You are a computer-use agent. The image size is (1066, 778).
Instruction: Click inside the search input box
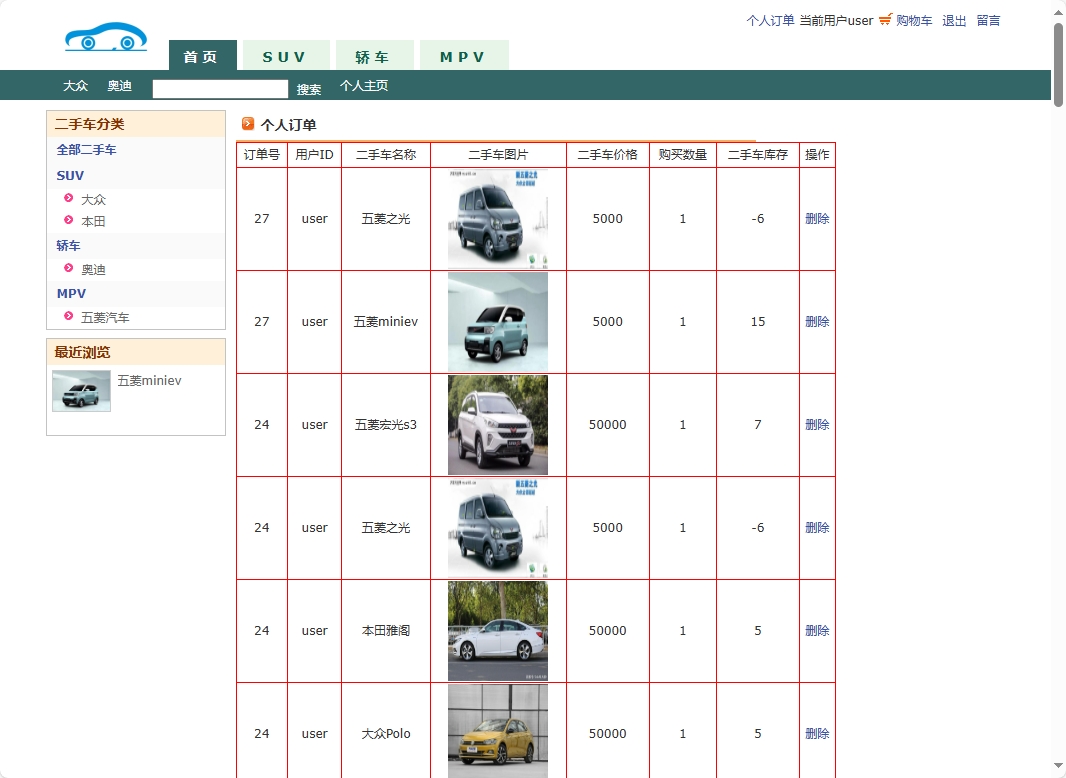pos(220,89)
